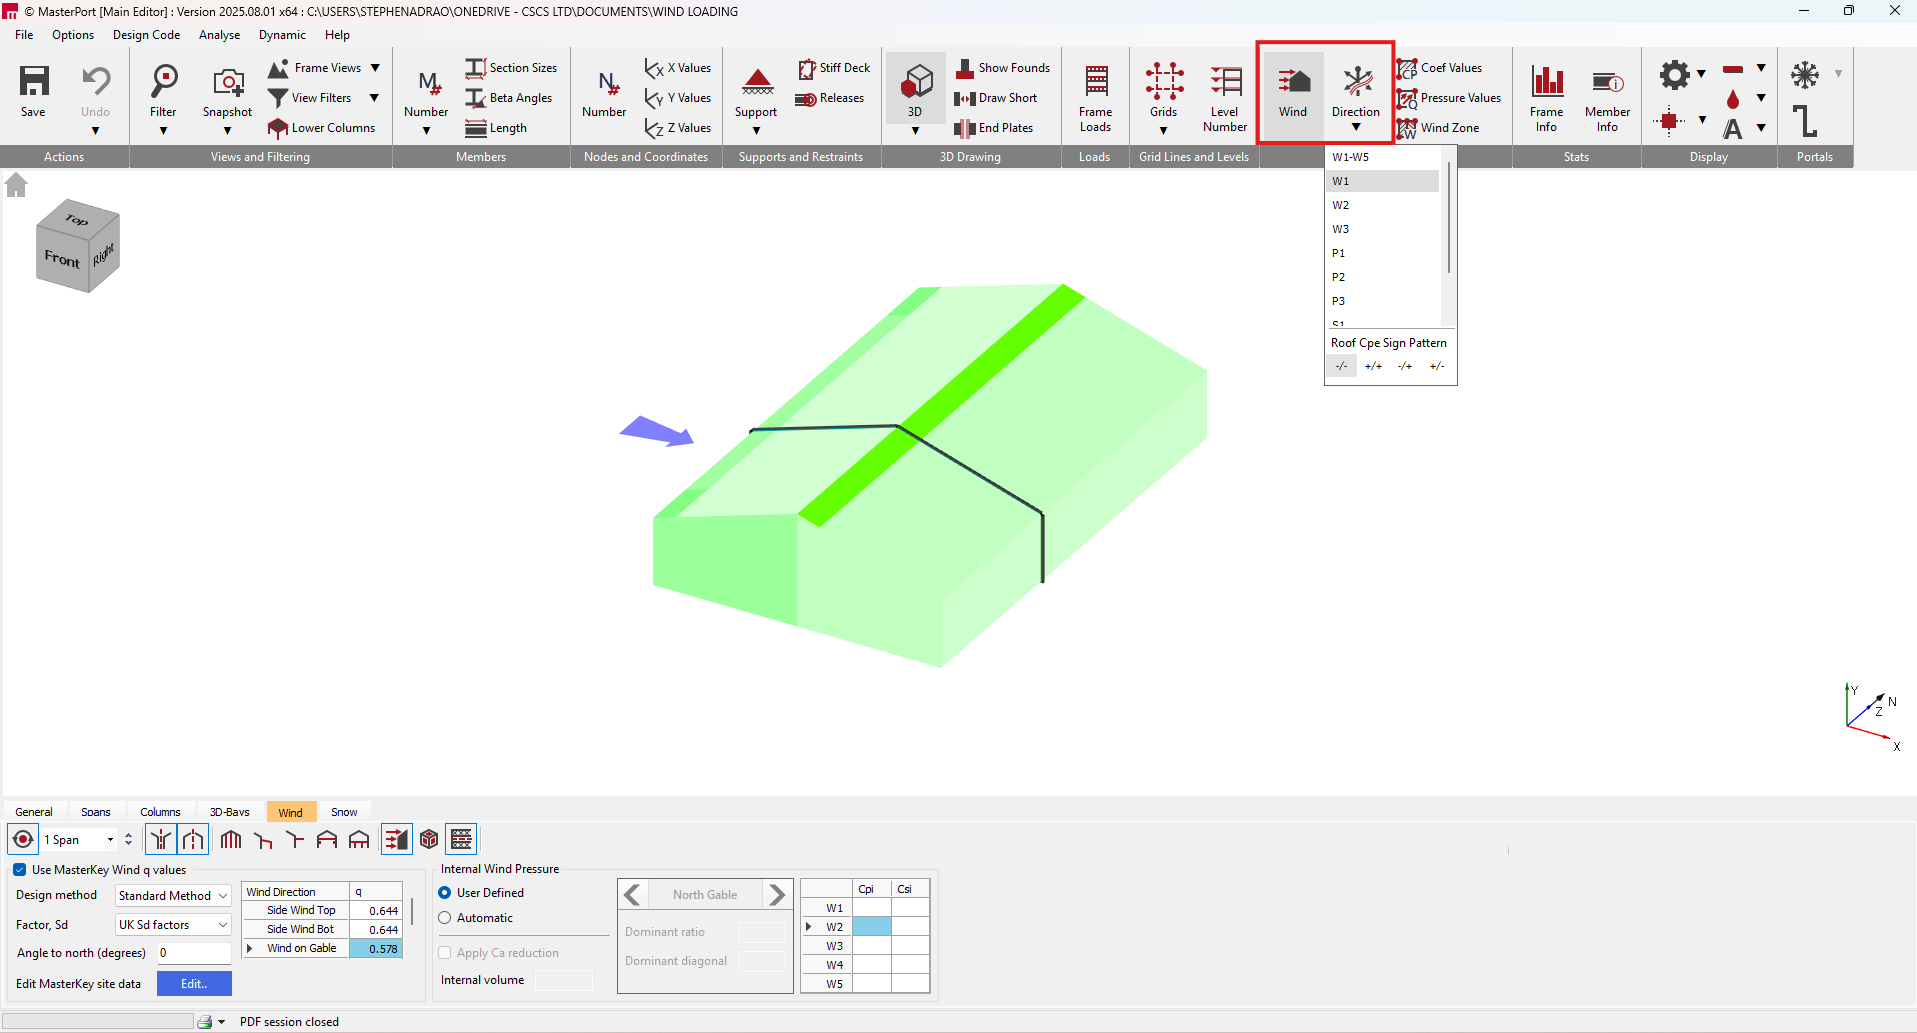The height and width of the screenshot is (1033, 1917).
Task: Show node Number labels
Action: point(605,93)
